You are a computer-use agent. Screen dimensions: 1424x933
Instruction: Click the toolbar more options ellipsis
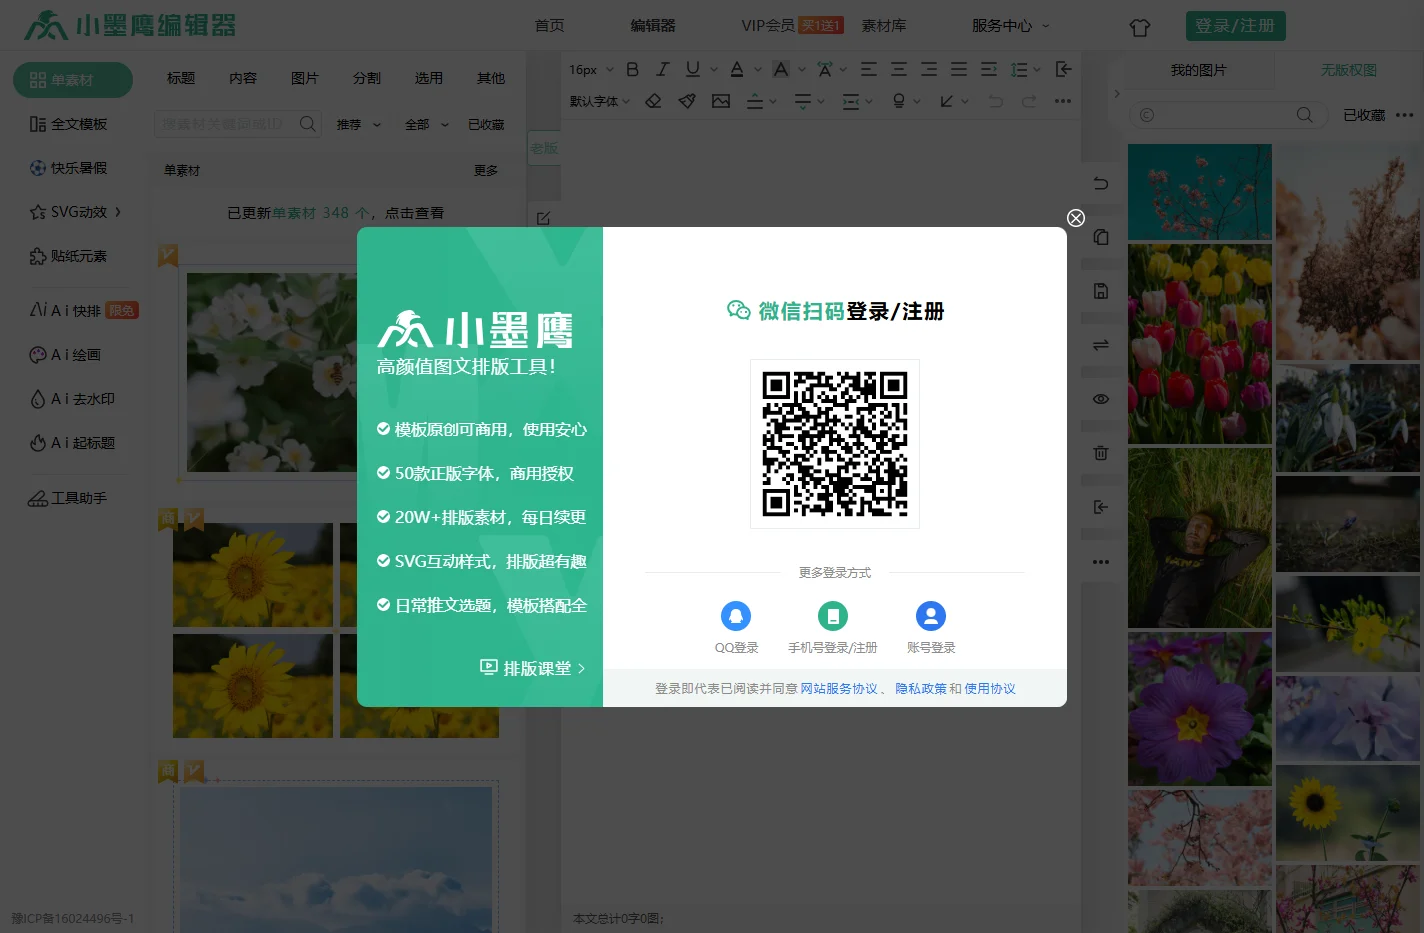click(1063, 101)
